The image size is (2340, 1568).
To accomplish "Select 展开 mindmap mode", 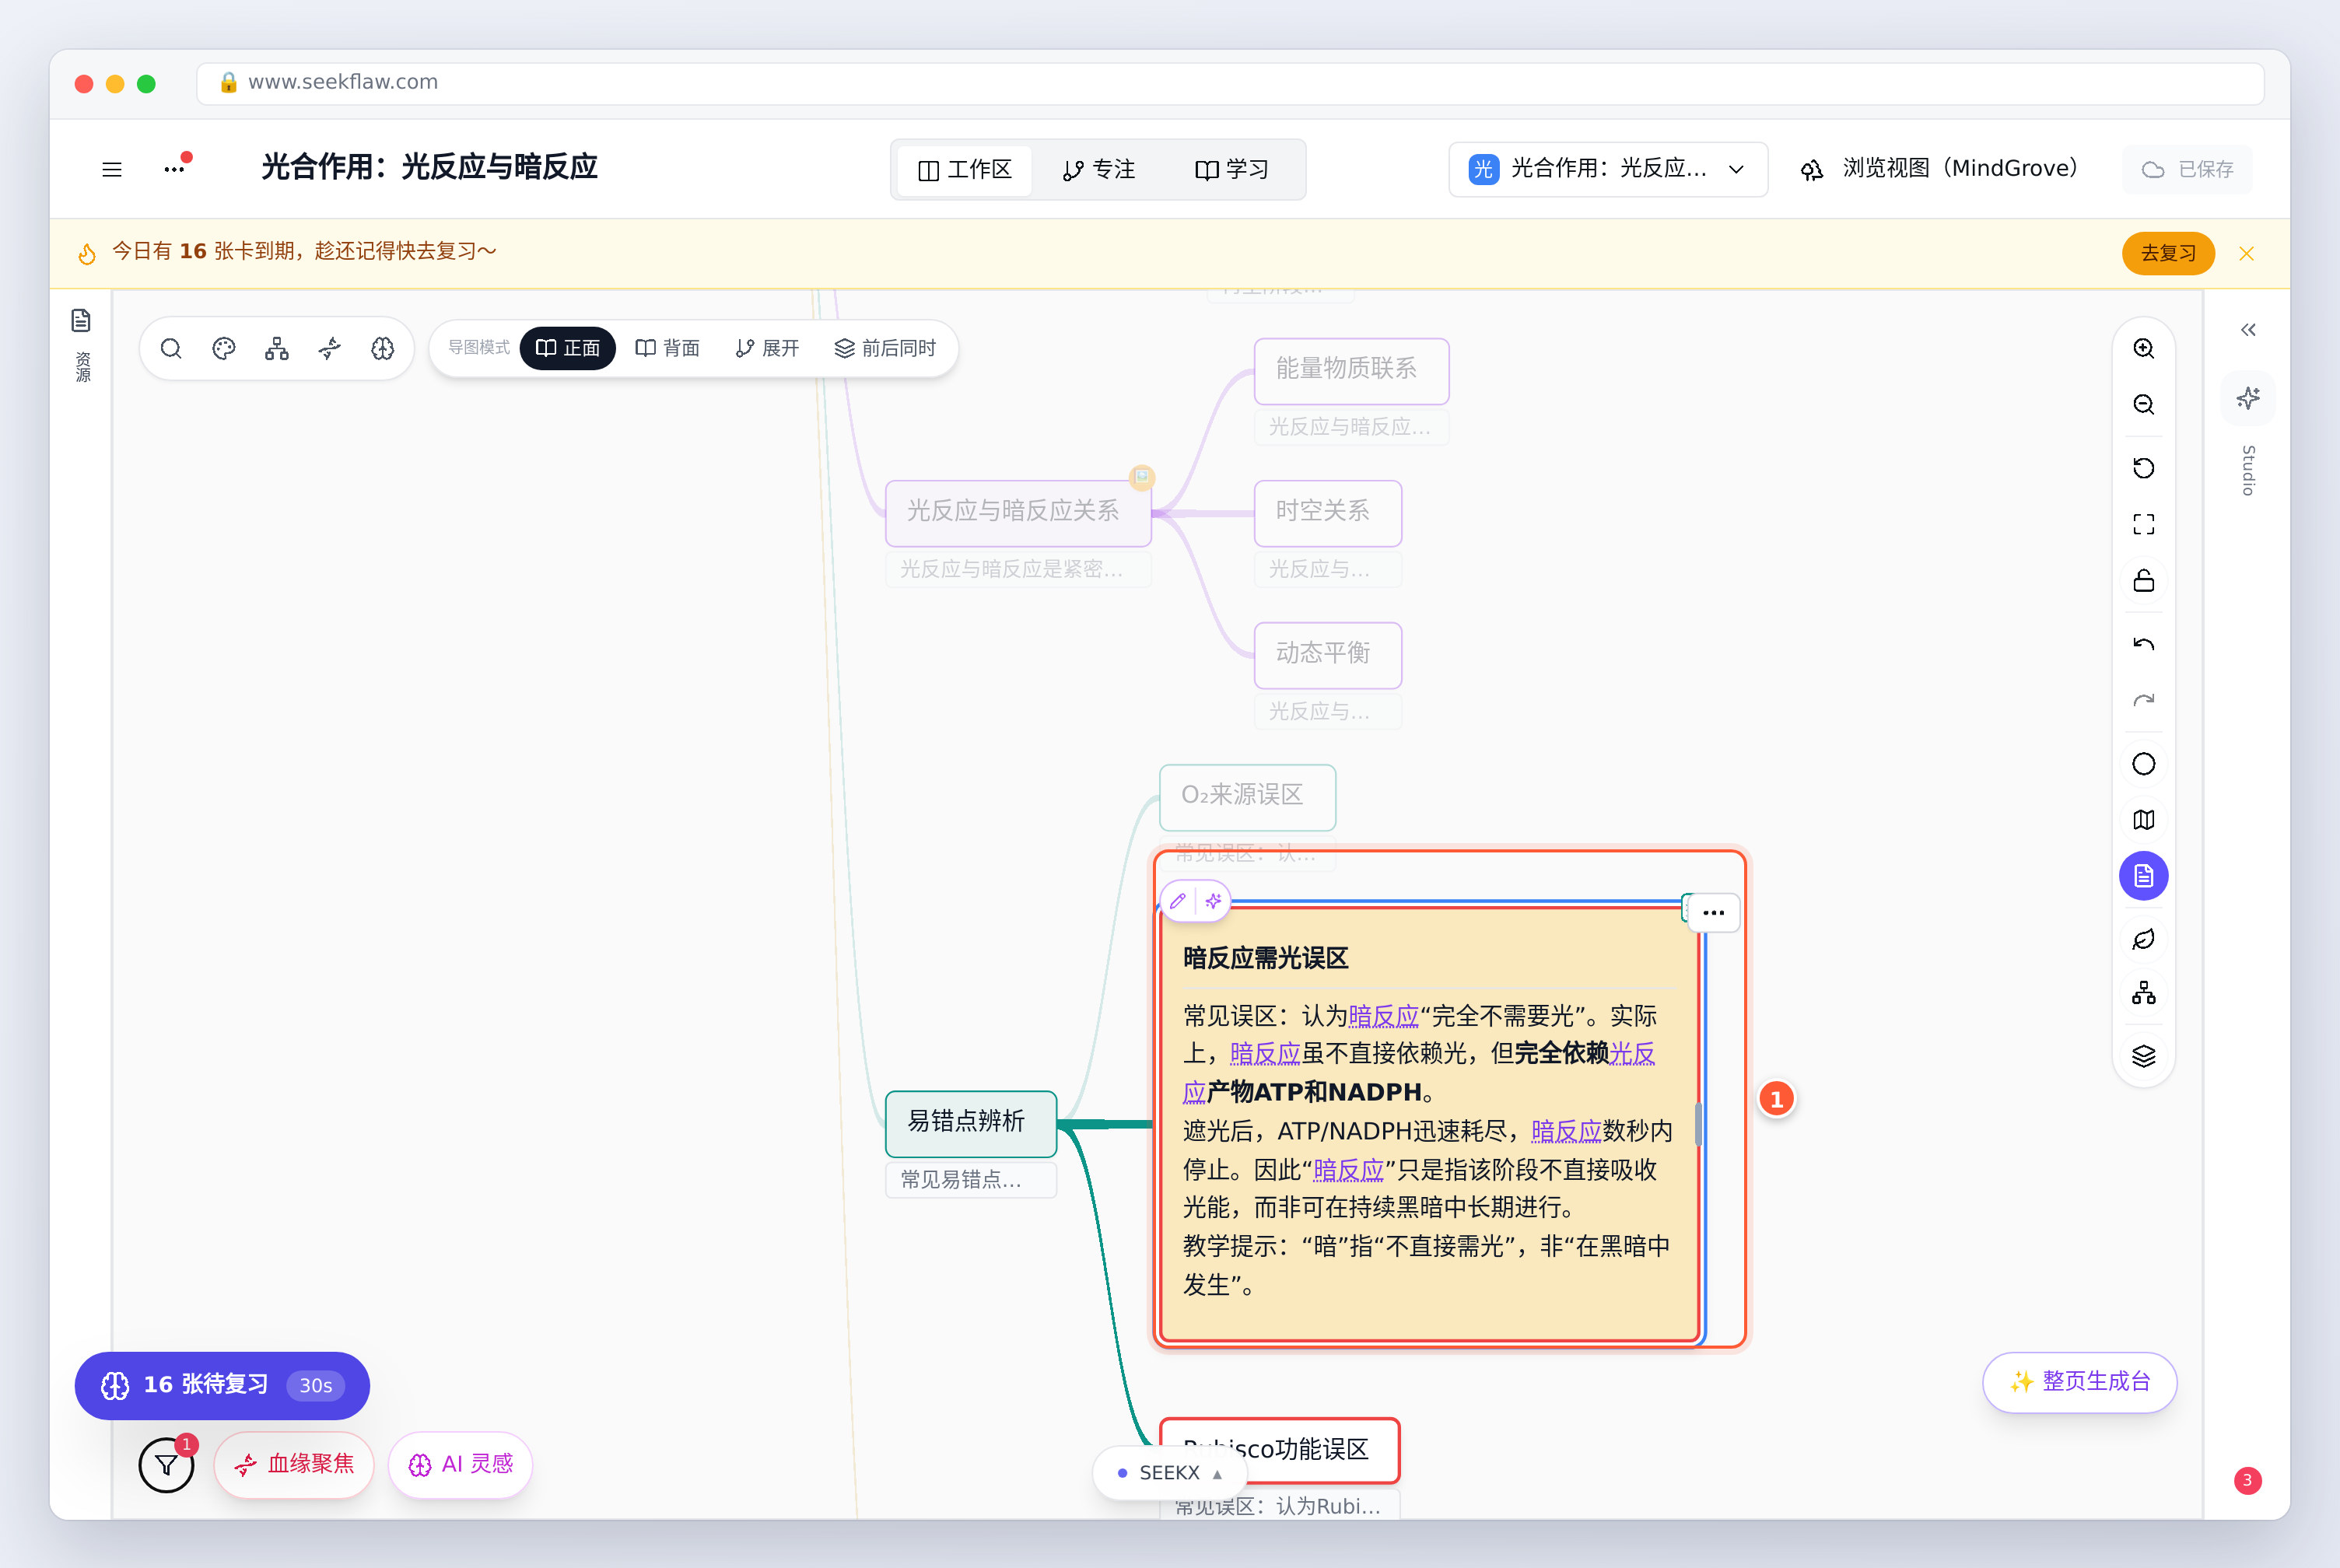I will 767,348.
